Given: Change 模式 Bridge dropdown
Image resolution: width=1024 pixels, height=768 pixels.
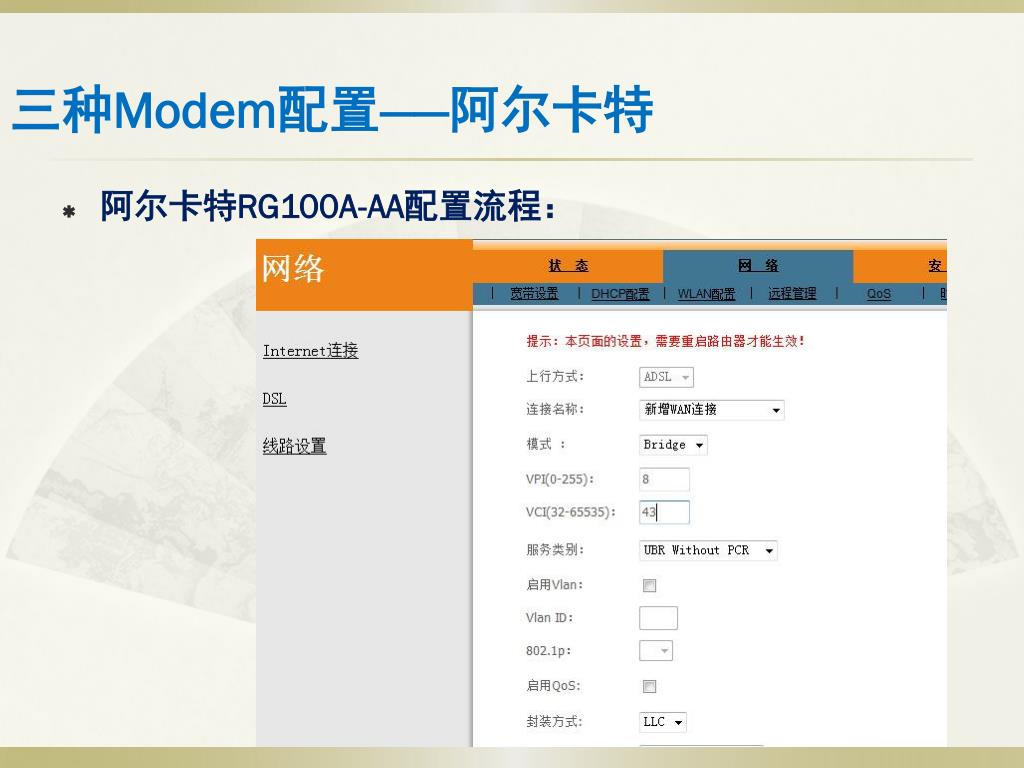Looking at the screenshot, I should tap(673, 445).
